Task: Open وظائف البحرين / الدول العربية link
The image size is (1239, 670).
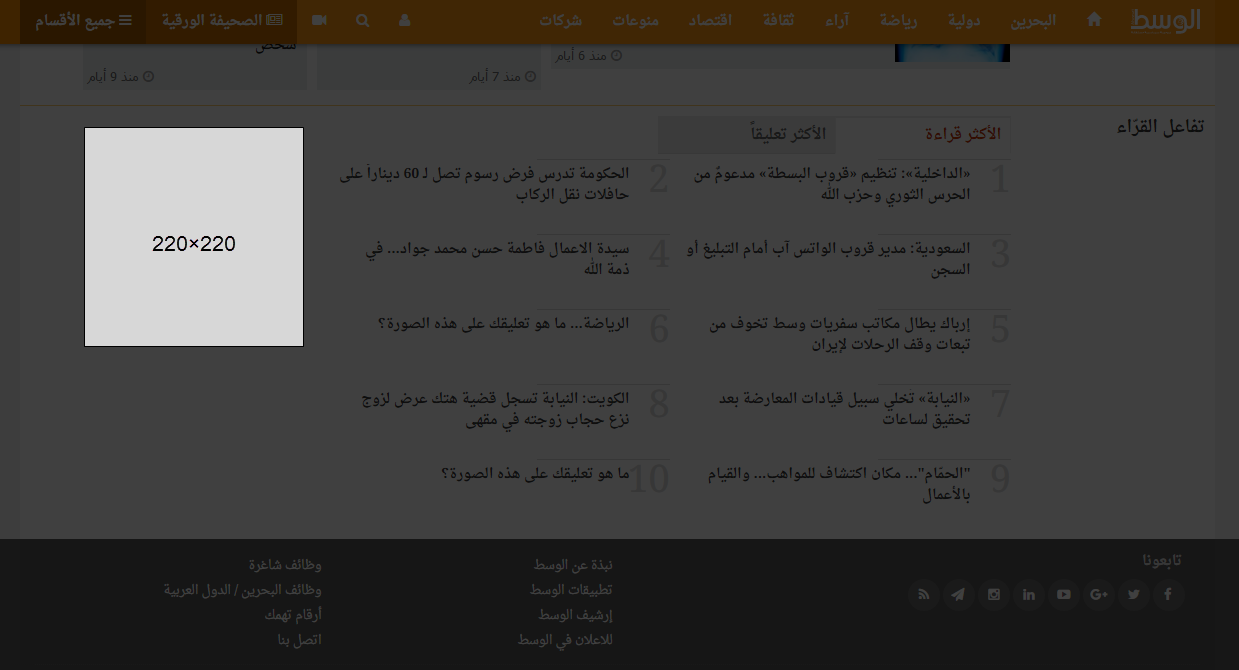Action: (243, 590)
